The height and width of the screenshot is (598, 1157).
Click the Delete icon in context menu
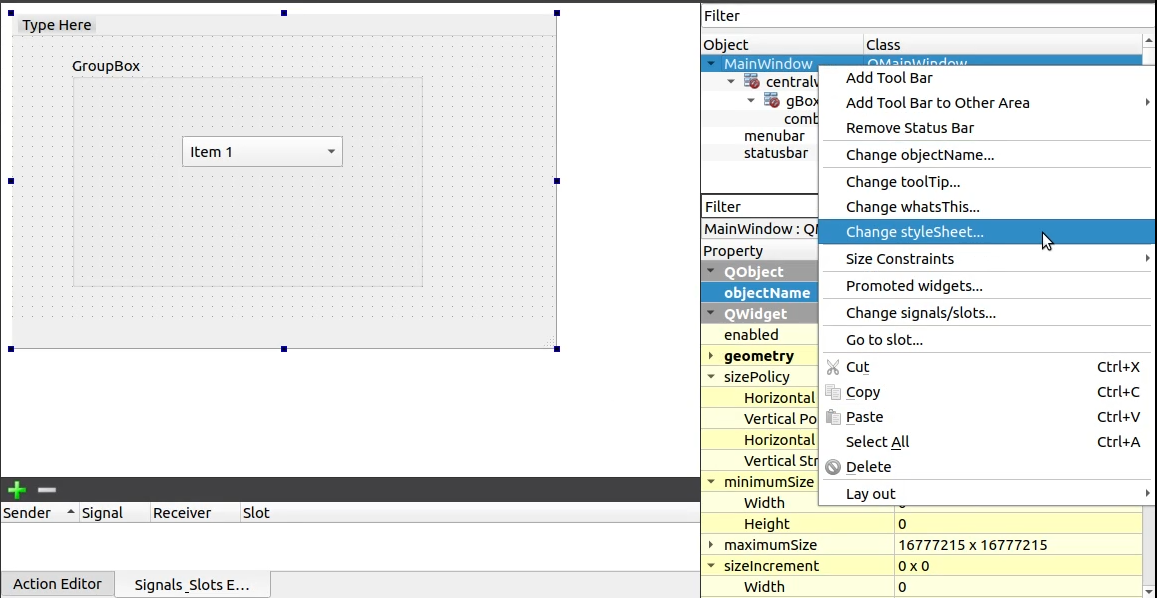point(833,467)
